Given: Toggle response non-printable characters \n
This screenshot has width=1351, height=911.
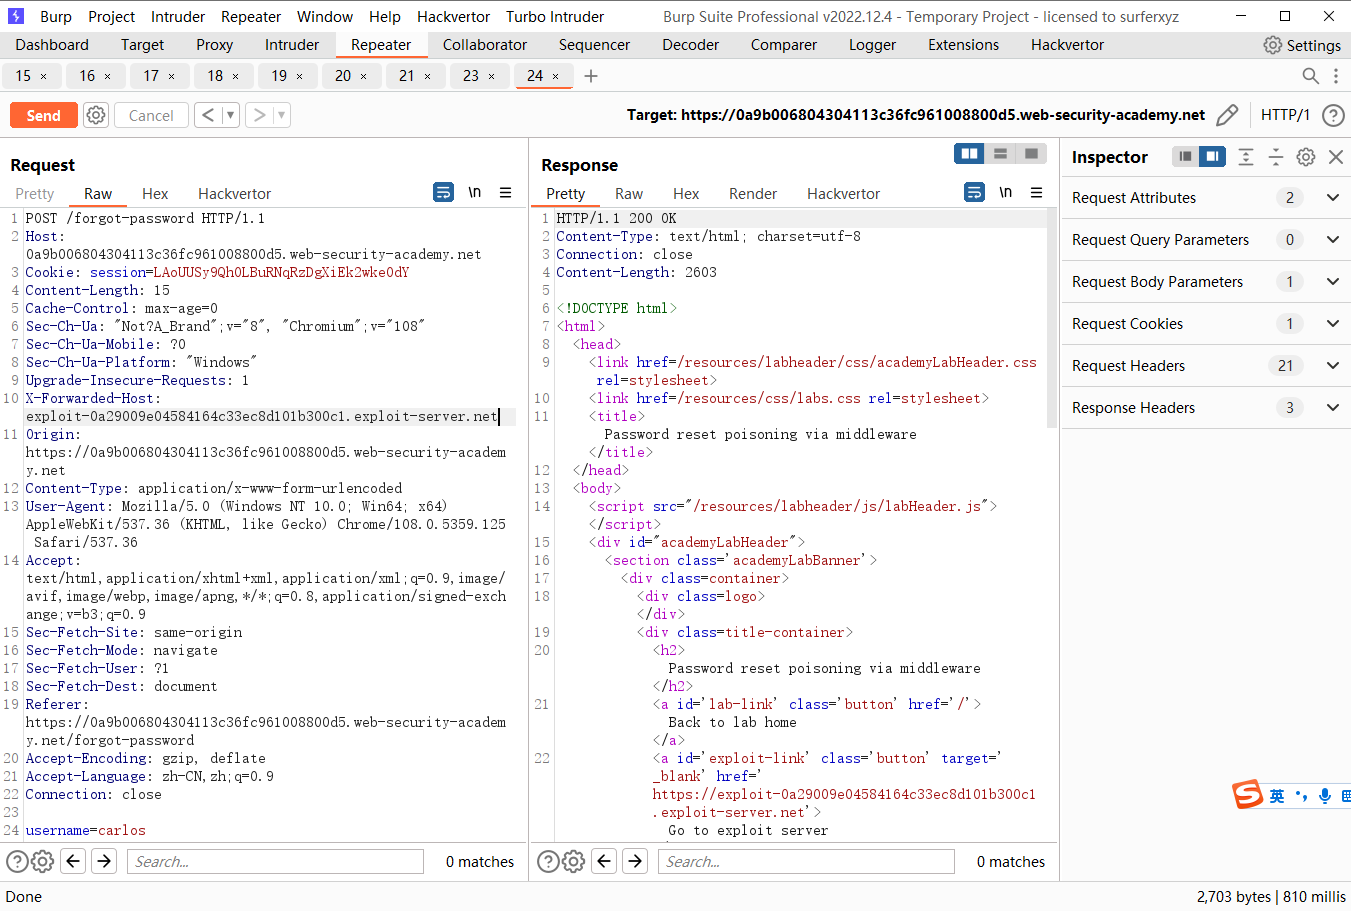Looking at the screenshot, I should point(1006,192).
